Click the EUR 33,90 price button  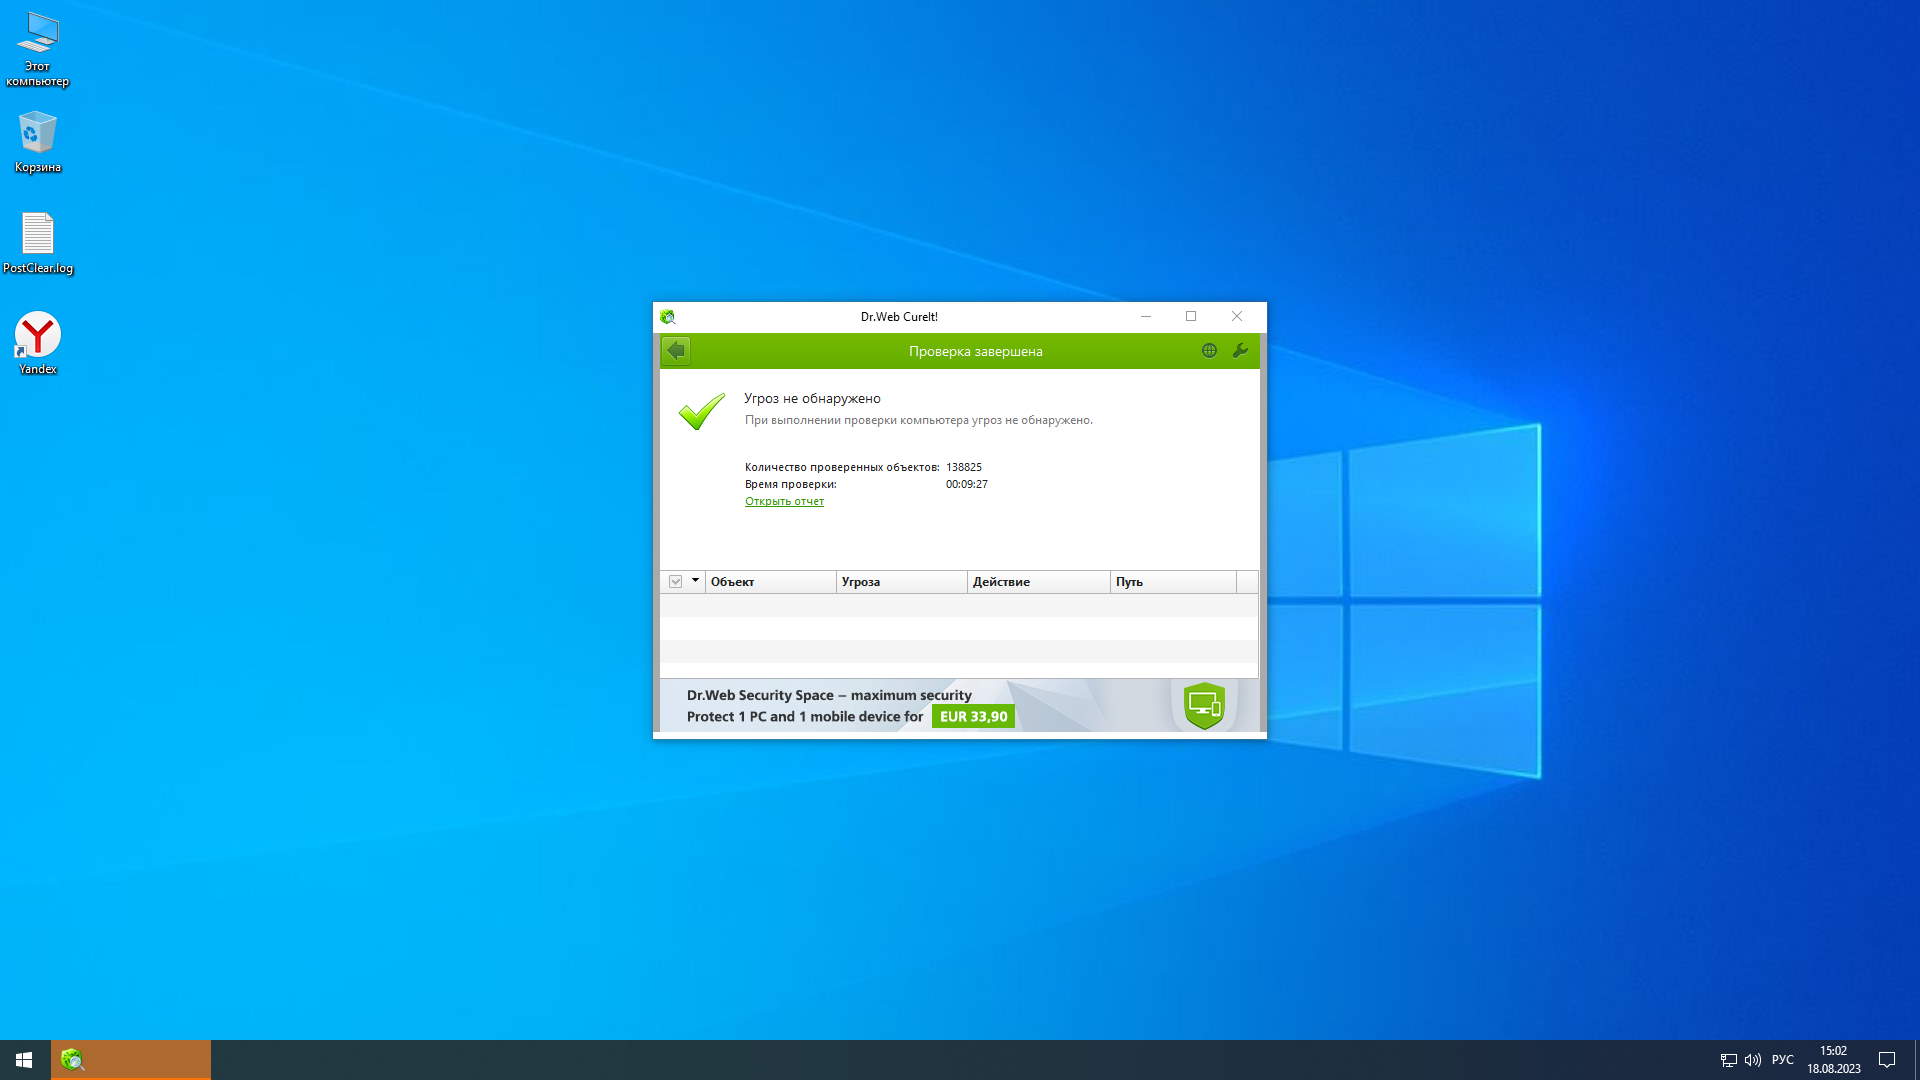point(973,717)
